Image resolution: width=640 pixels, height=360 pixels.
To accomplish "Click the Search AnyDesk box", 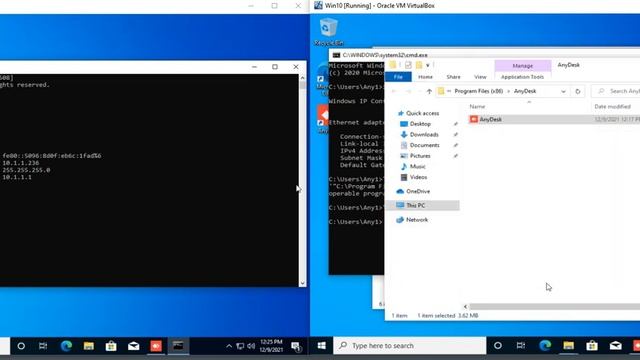I will [616, 91].
